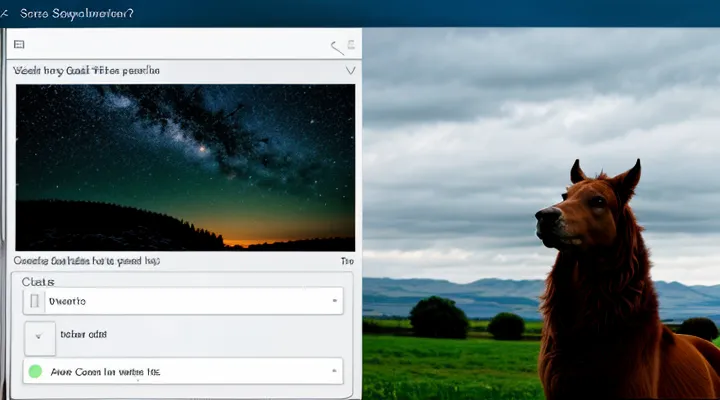Click the document icon in the Dwoetto row
720x400 pixels.
(x=36, y=301)
